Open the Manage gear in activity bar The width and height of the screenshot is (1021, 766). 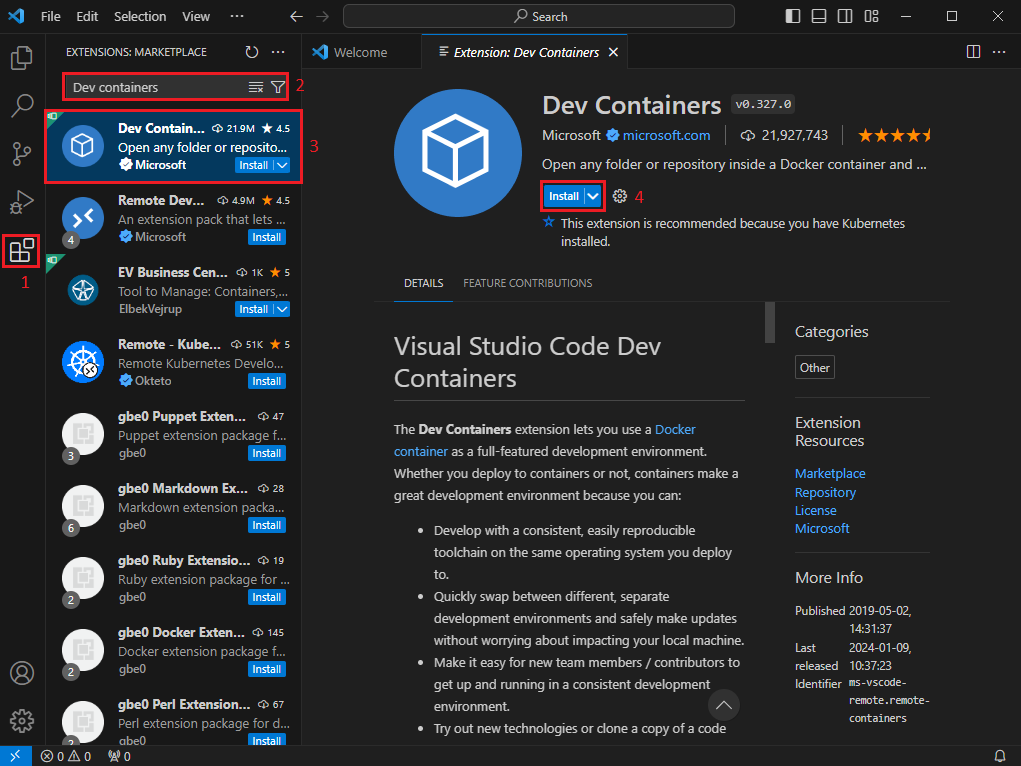click(21, 721)
